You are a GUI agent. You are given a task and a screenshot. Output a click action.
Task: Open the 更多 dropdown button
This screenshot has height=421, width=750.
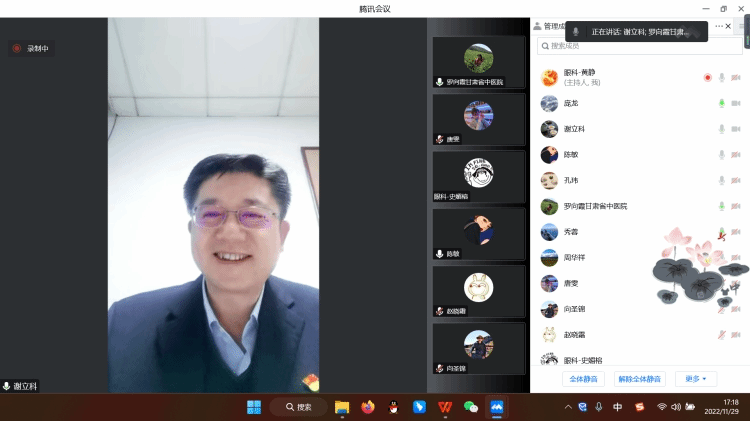pyautogui.click(x=695, y=379)
